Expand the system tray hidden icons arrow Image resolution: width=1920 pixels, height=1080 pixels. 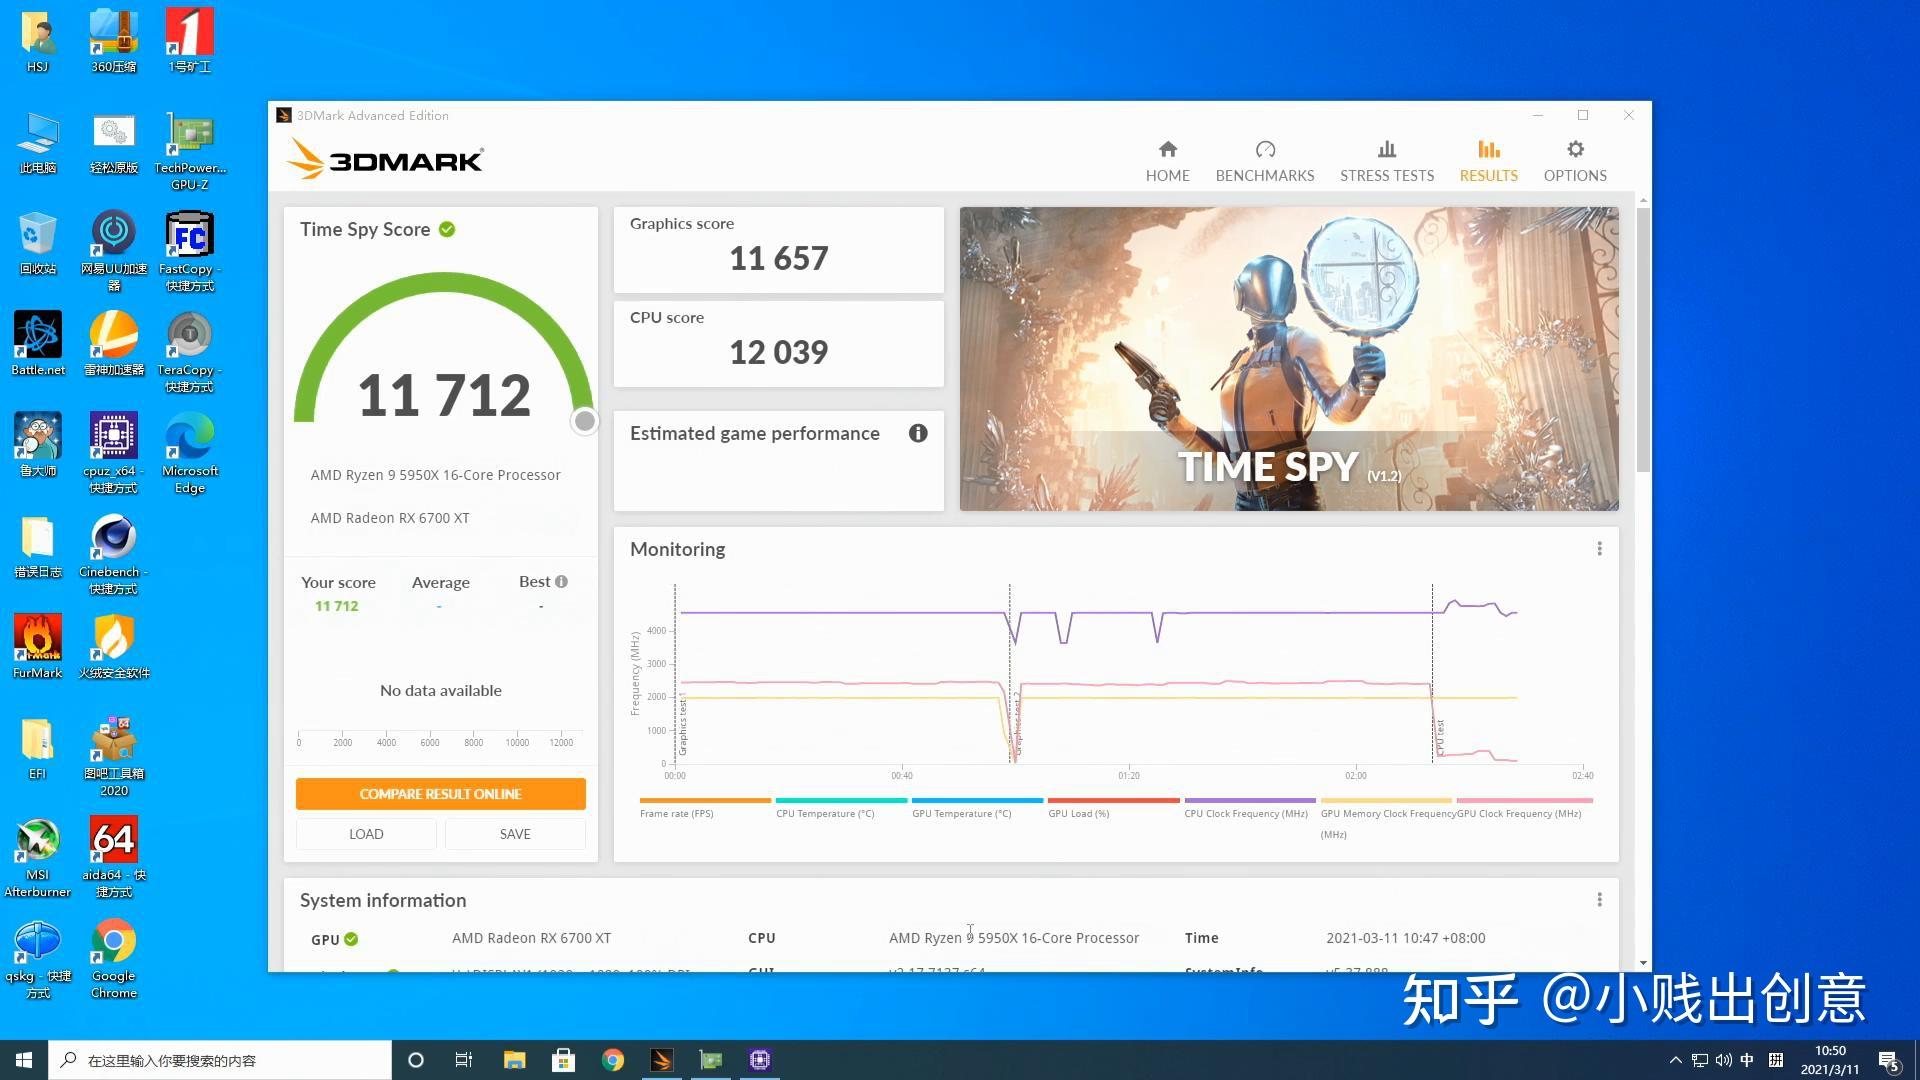(1675, 1060)
